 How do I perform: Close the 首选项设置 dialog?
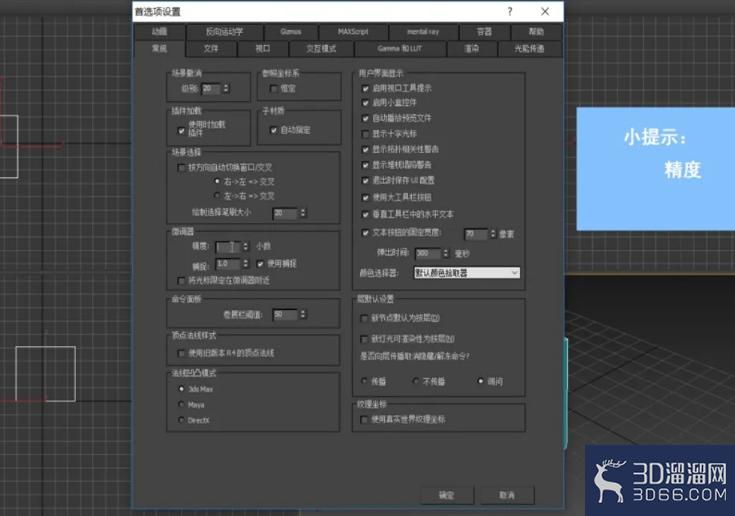[545, 12]
